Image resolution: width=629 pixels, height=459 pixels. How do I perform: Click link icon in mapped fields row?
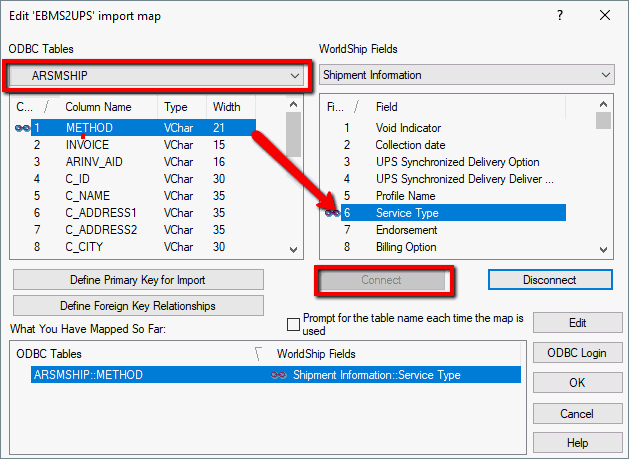pyautogui.click(x=279, y=375)
